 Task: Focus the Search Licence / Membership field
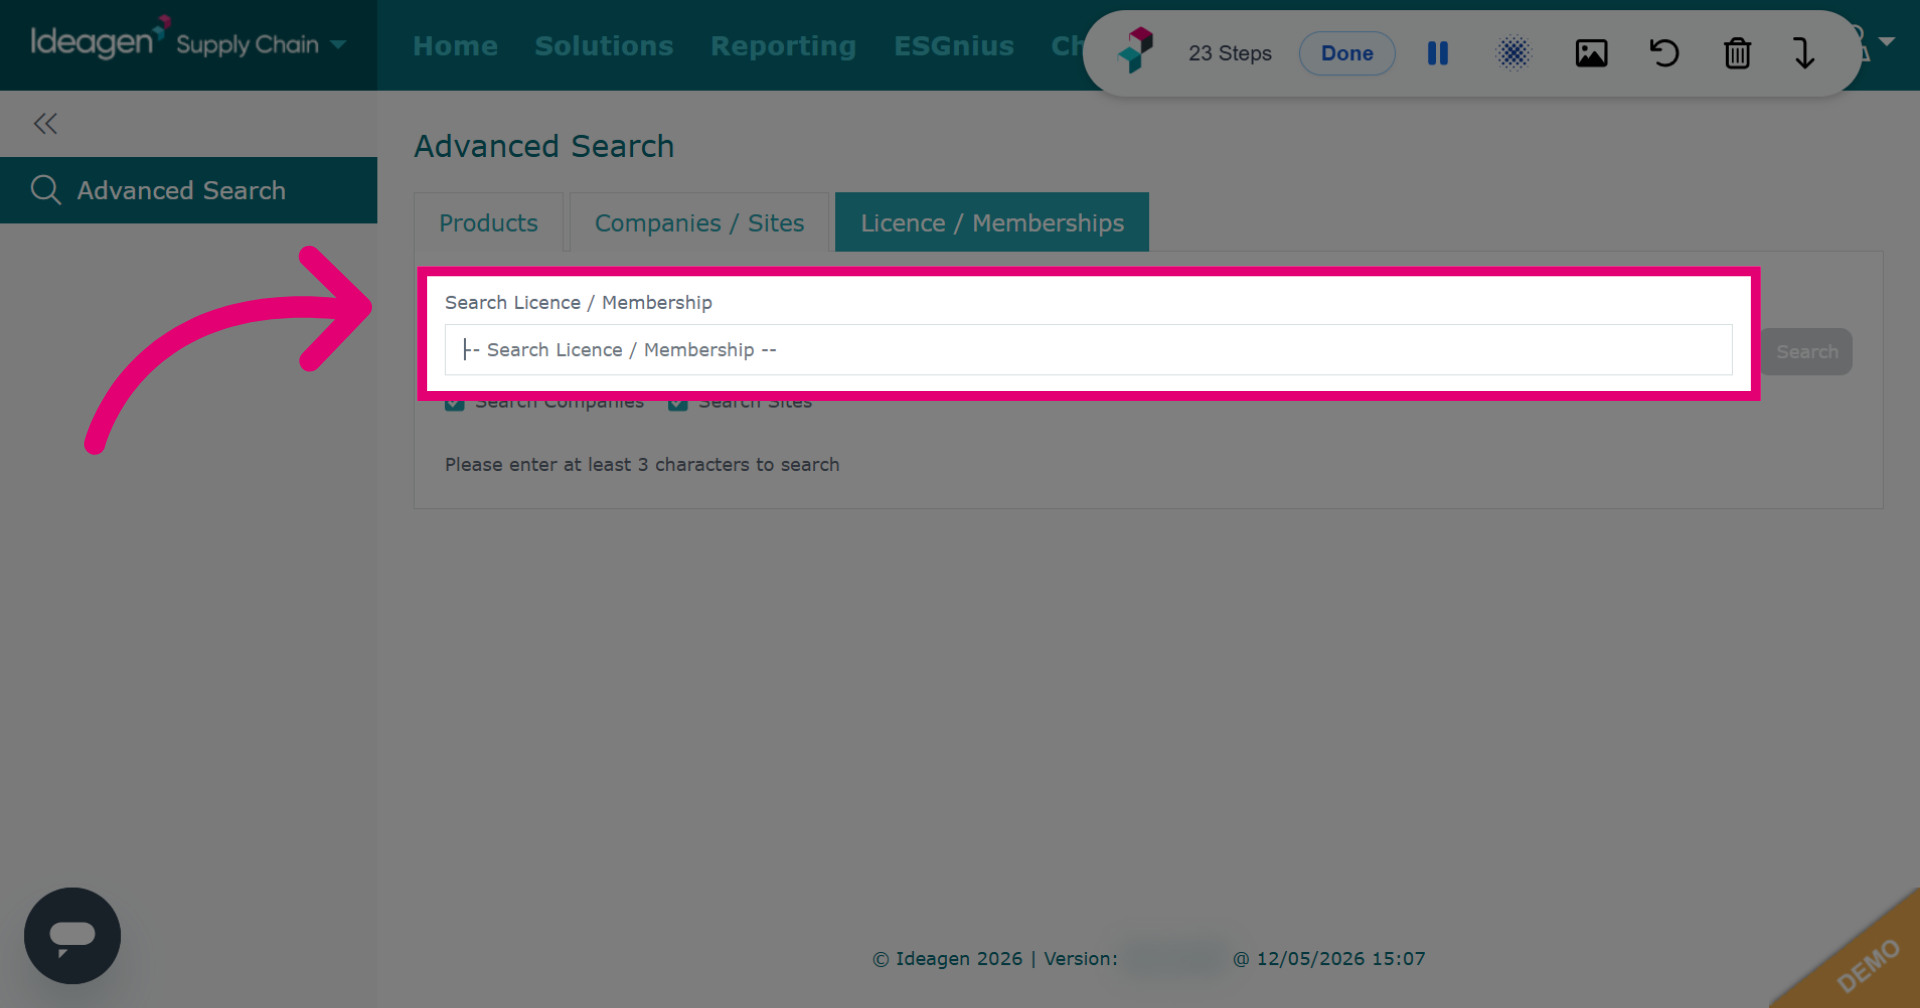[1088, 350]
